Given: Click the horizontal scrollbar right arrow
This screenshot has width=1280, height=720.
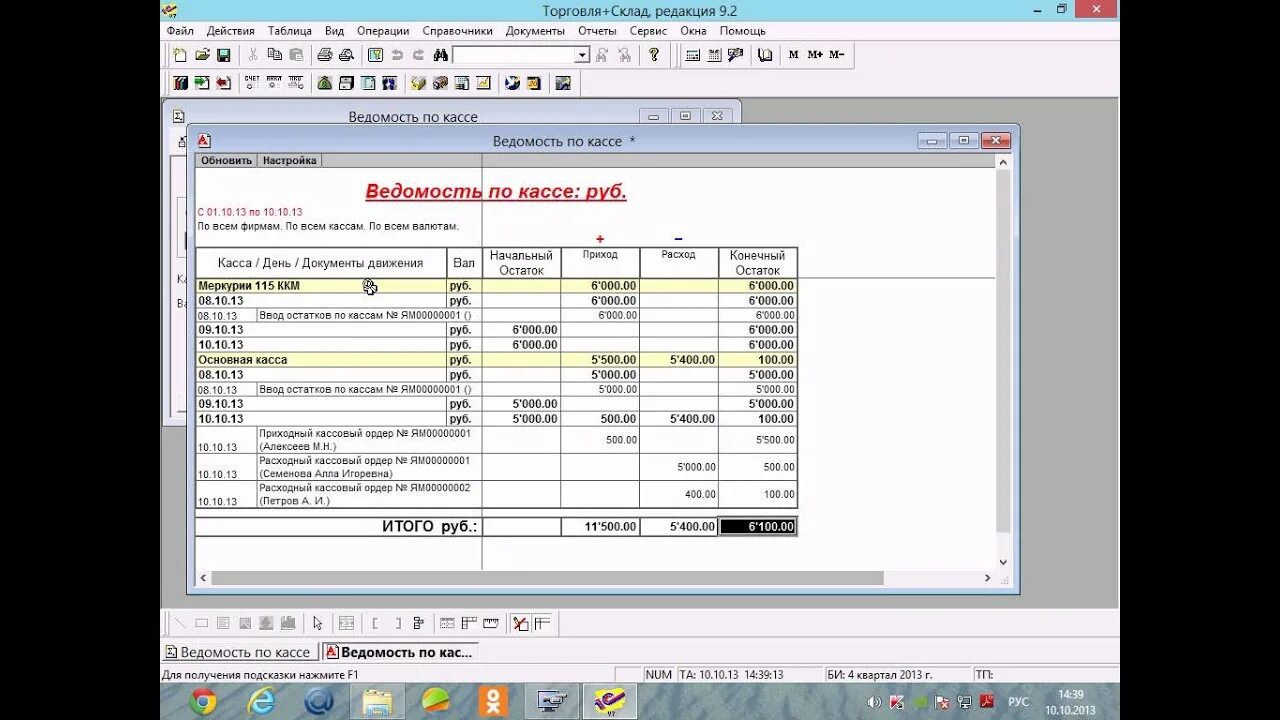Looking at the screenshot, I should (988, 578).
